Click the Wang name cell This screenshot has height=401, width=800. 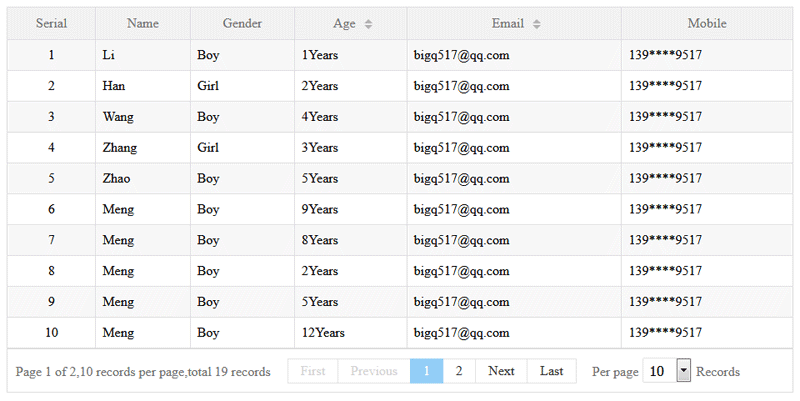[x=117, y=117]
